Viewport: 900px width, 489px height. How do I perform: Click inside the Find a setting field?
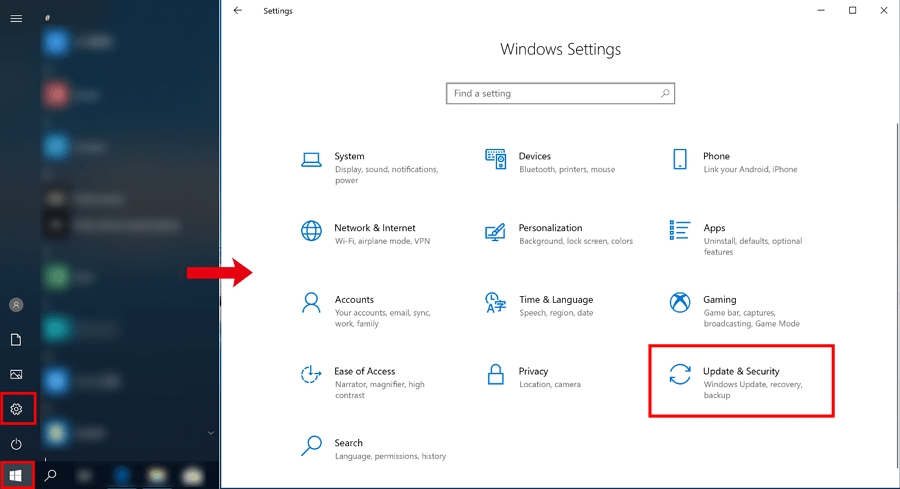560,94
